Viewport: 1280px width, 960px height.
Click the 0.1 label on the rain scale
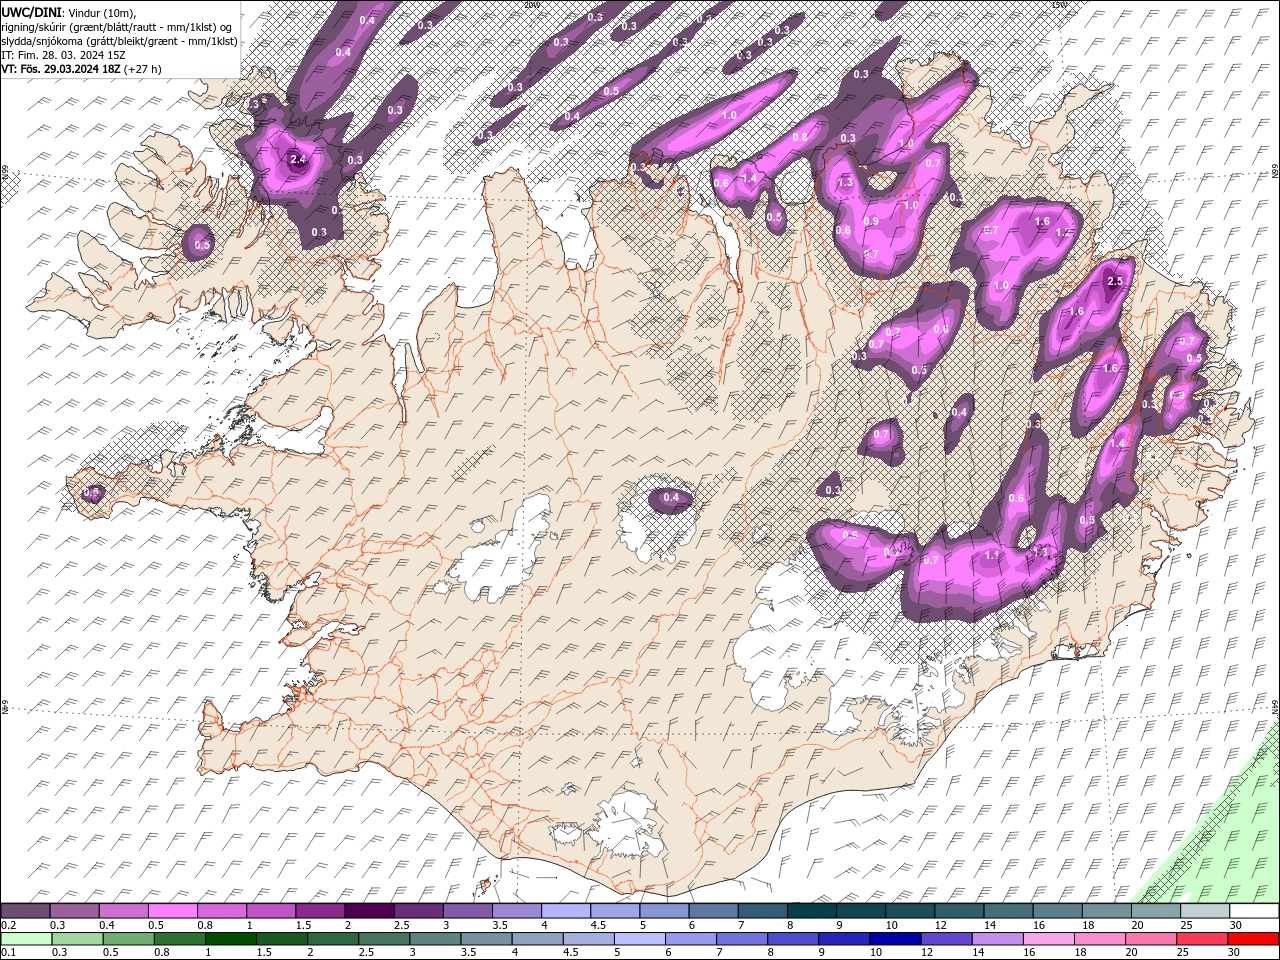tap(8, 953)
